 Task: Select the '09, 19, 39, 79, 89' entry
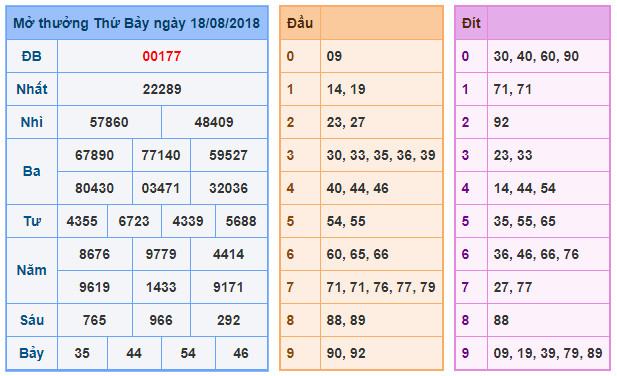[x=548, y=354]
